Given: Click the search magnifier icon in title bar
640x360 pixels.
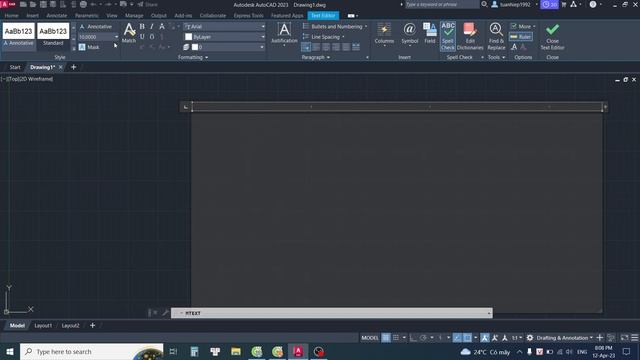Looking at the screenshot, I should click(x=484, y=4).
